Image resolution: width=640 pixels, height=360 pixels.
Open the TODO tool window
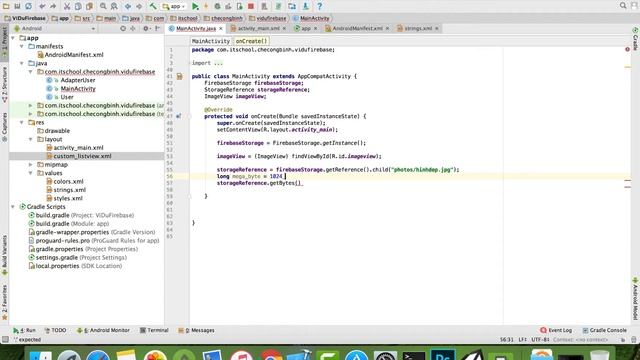coord(55,330)
